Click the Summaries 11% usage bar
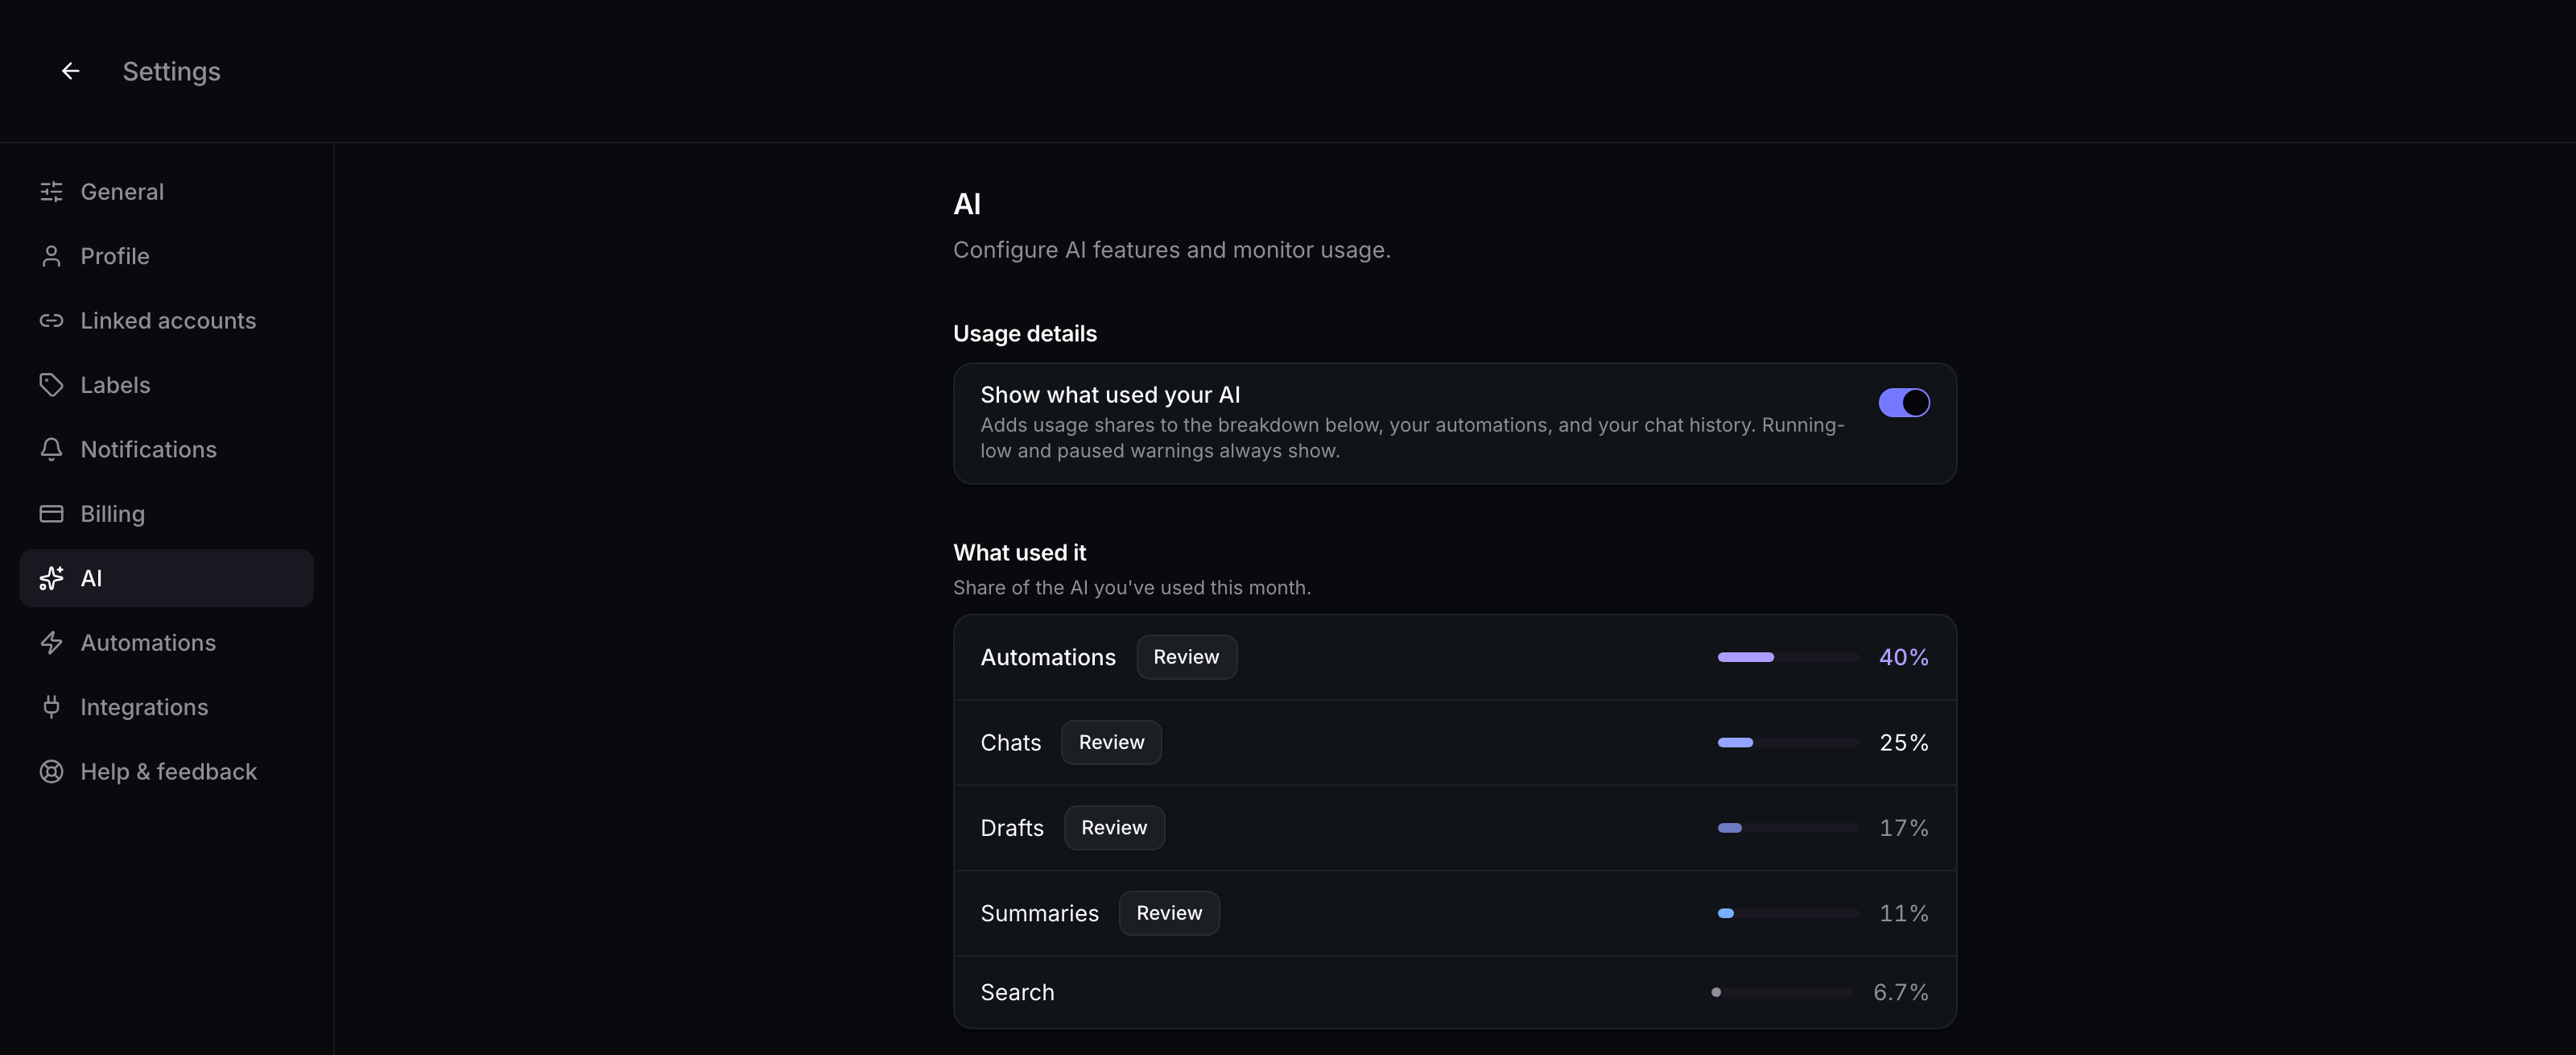 click(x=1787, y=913)
